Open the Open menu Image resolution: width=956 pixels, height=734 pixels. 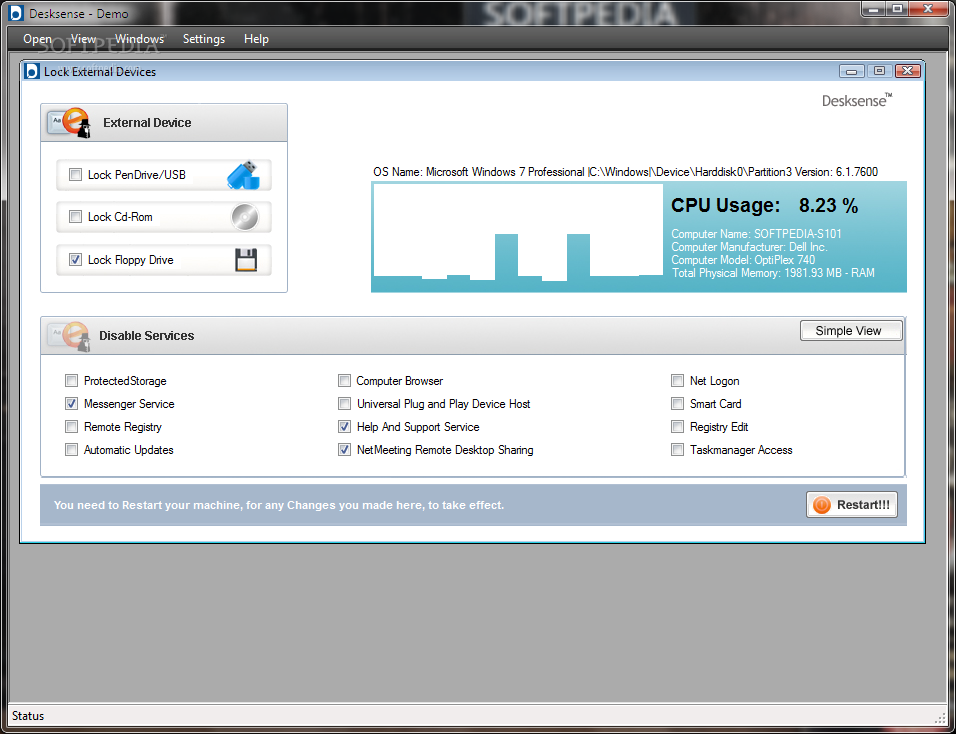point(37,39)
